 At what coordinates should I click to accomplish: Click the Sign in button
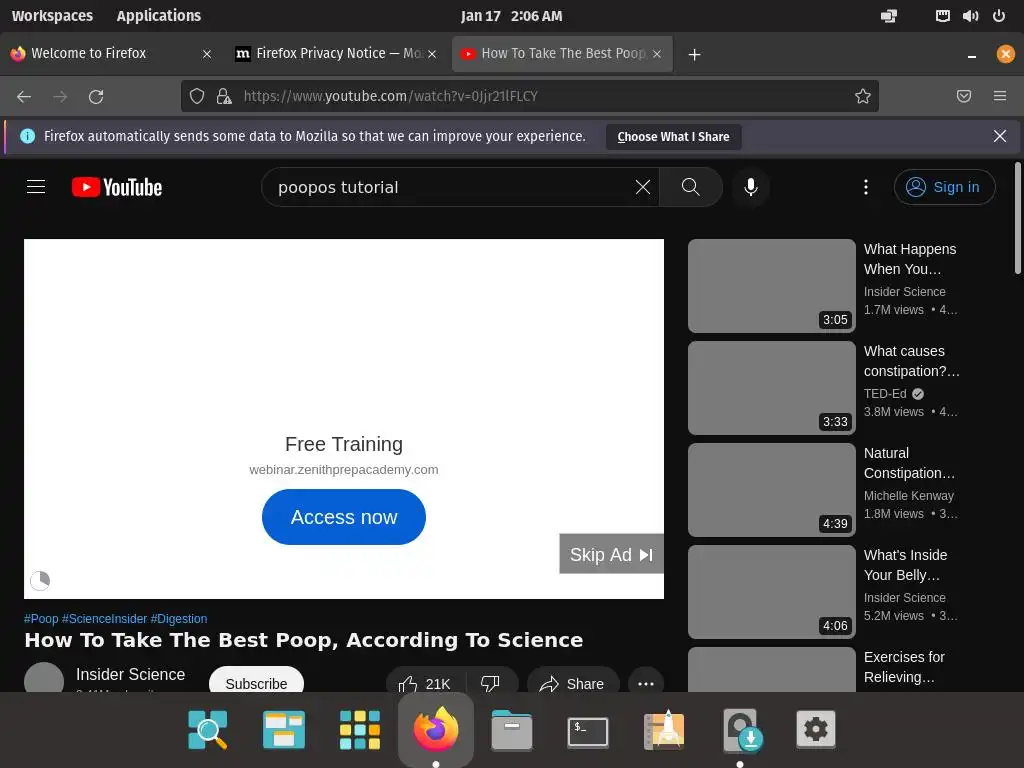(x=944, y=187)
